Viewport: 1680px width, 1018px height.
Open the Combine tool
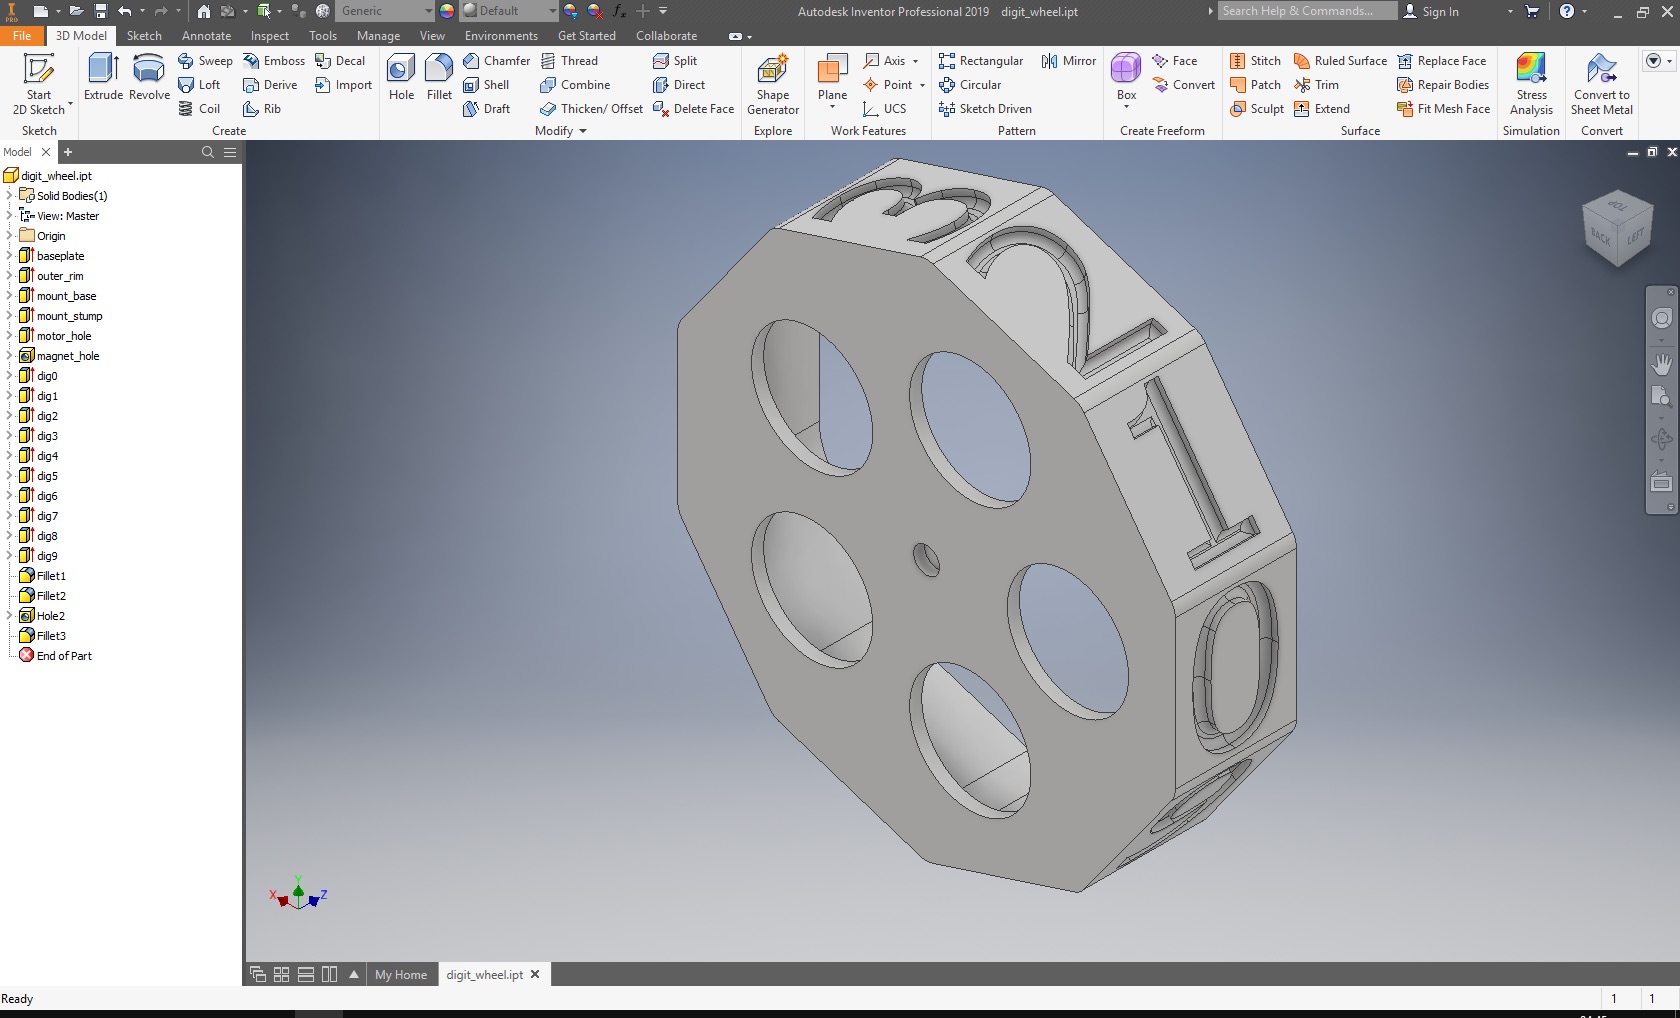tap(575, 85)
